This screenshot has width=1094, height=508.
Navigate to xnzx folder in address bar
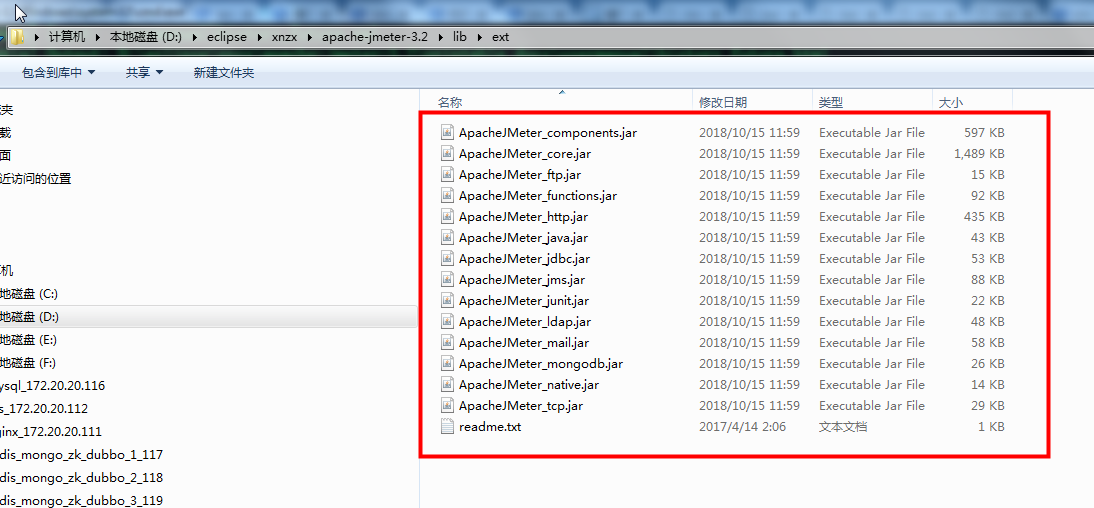point(284,37)
